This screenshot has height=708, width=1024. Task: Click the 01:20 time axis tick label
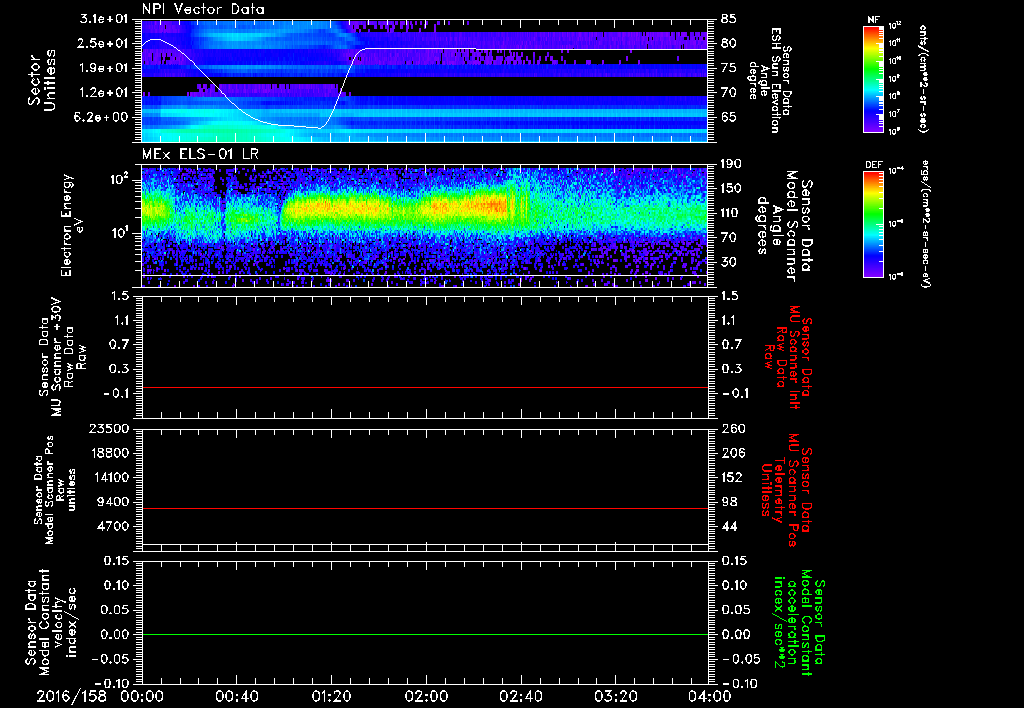[x=331, y=696]
